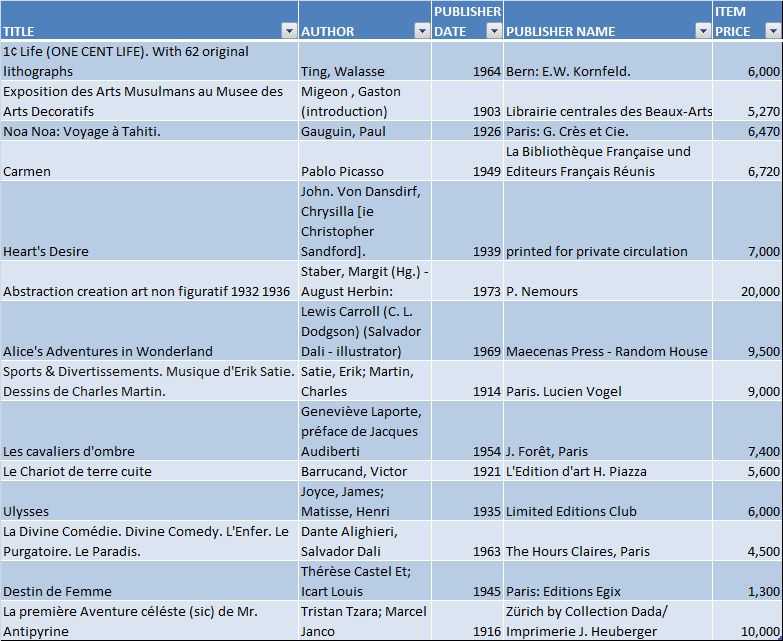The width and height of the screenshot is (783, 641).
Task: Select the date cell 1935
Action: click(467, 500)
